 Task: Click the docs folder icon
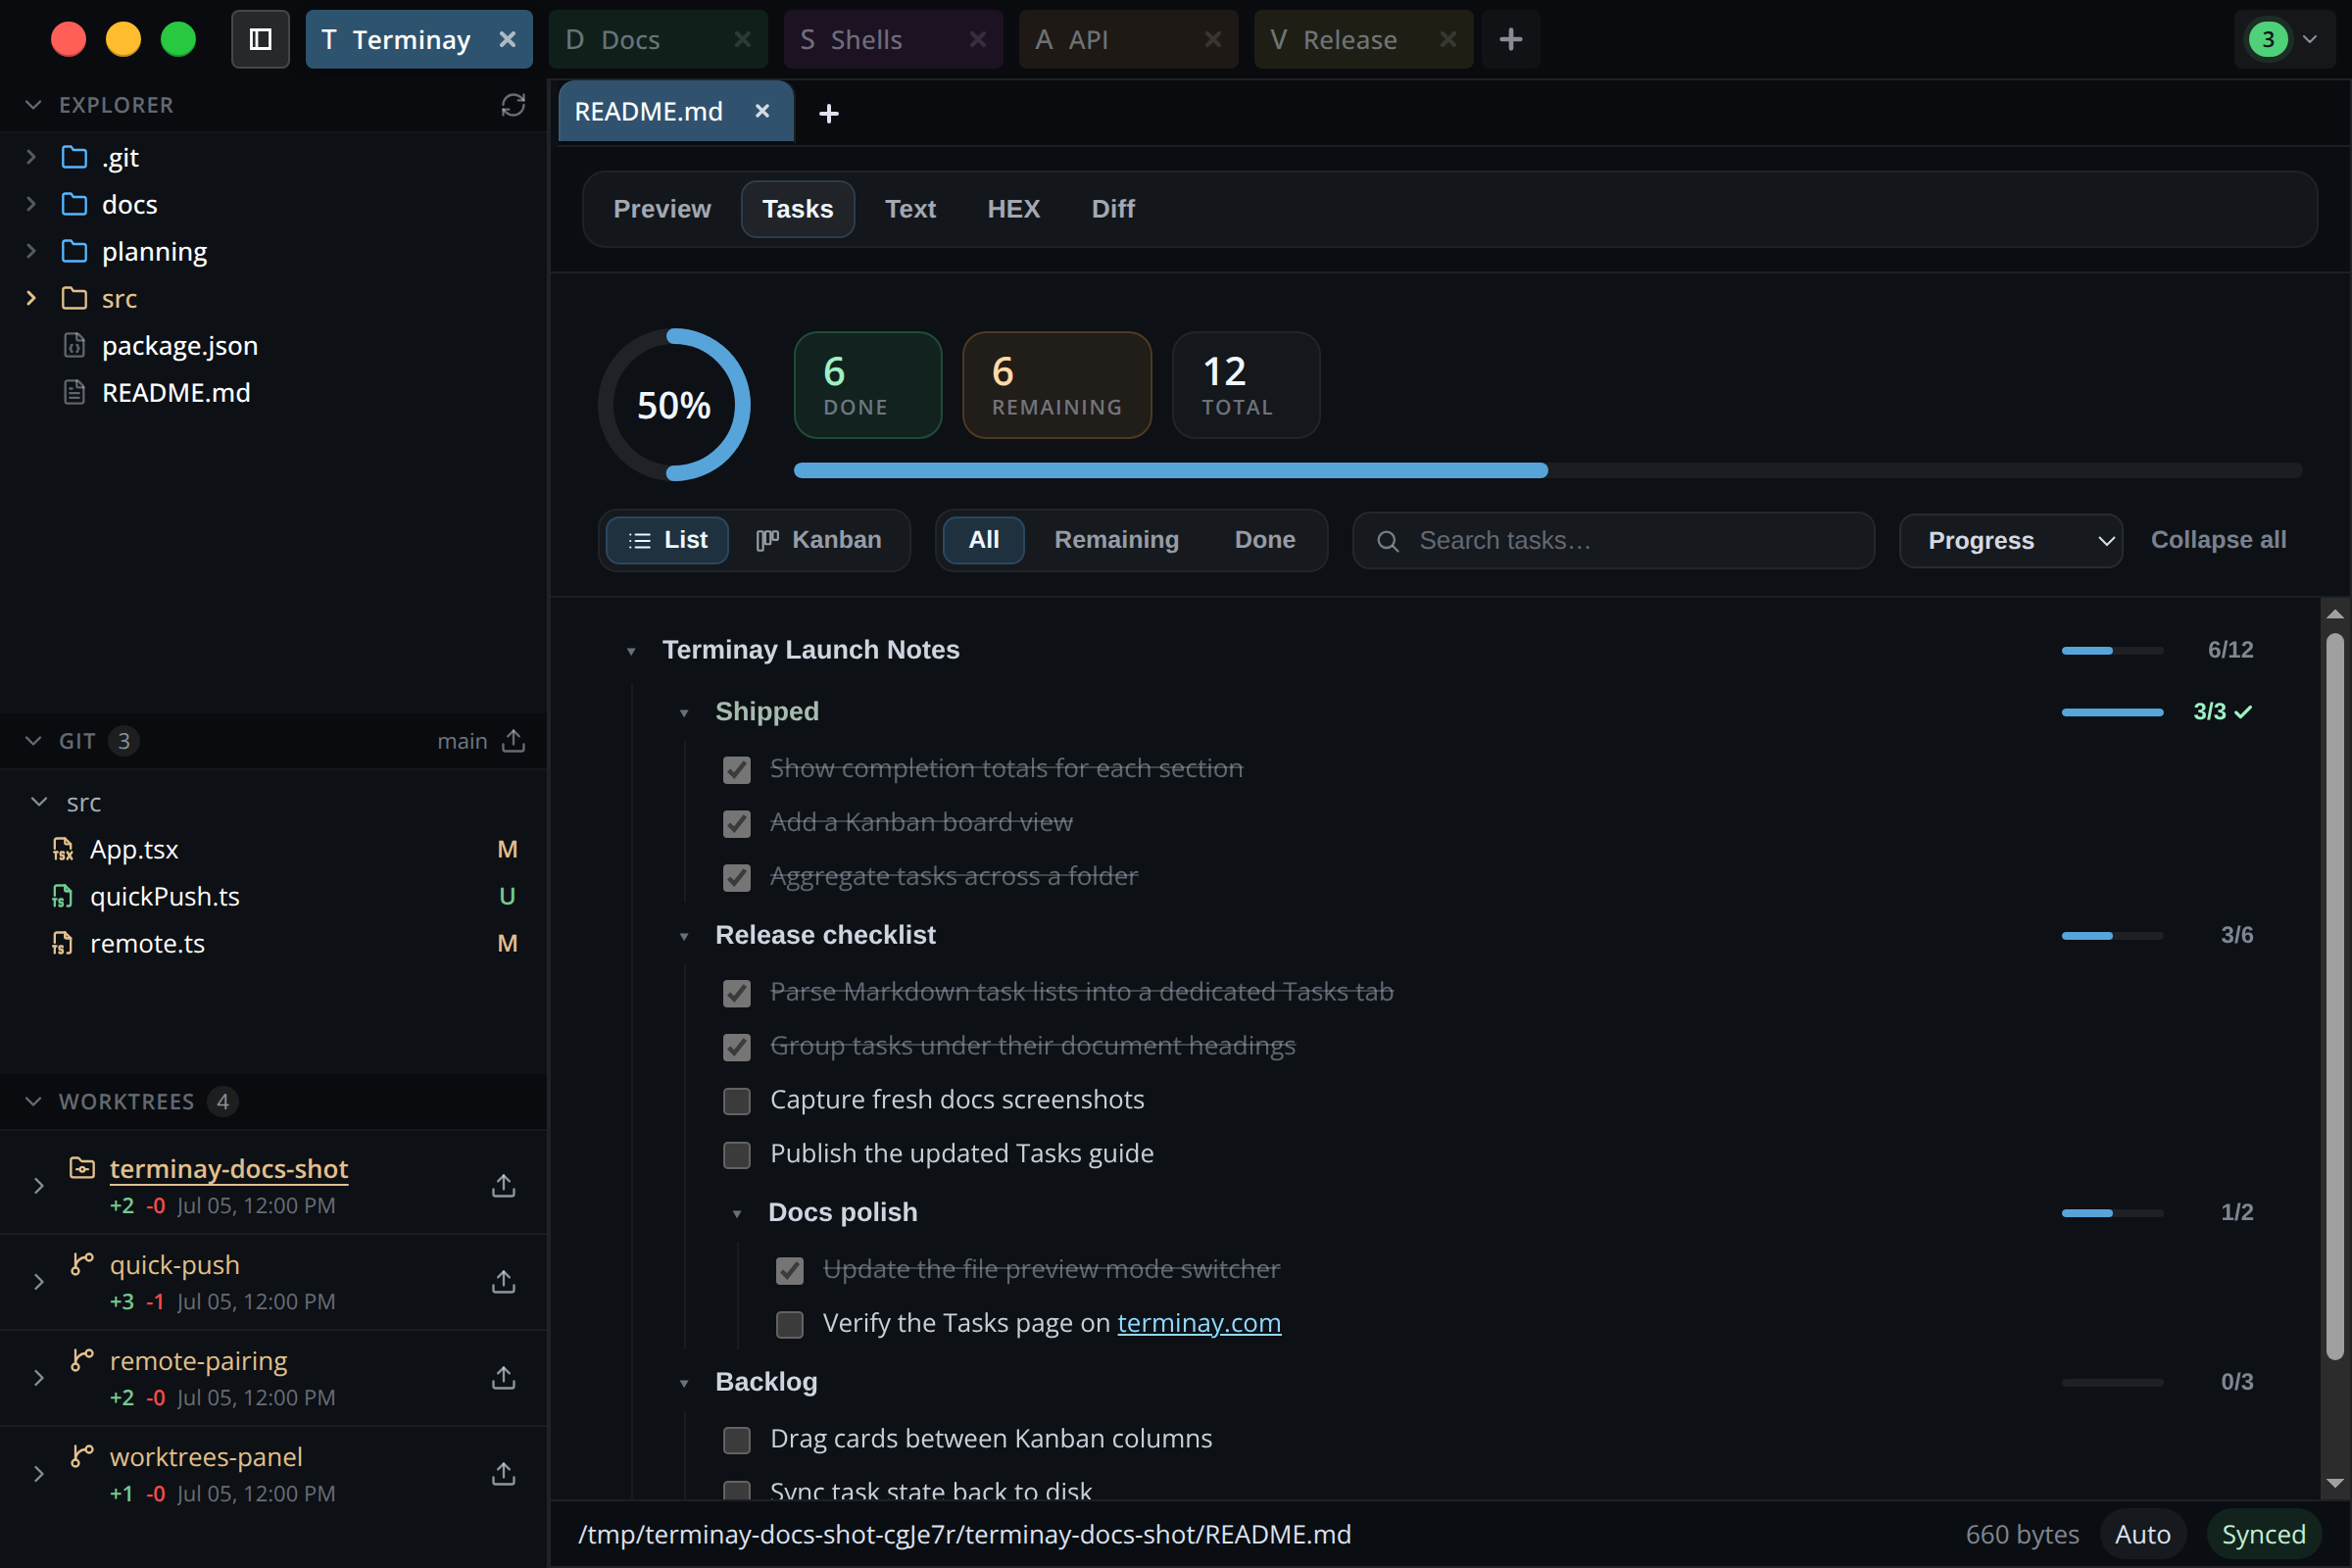click(x=74, y=204)
